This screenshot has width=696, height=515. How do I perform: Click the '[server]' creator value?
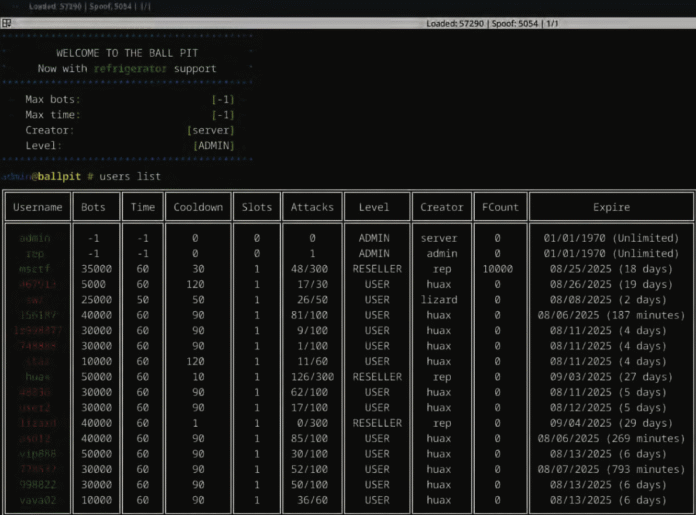(x=210, y=131)
